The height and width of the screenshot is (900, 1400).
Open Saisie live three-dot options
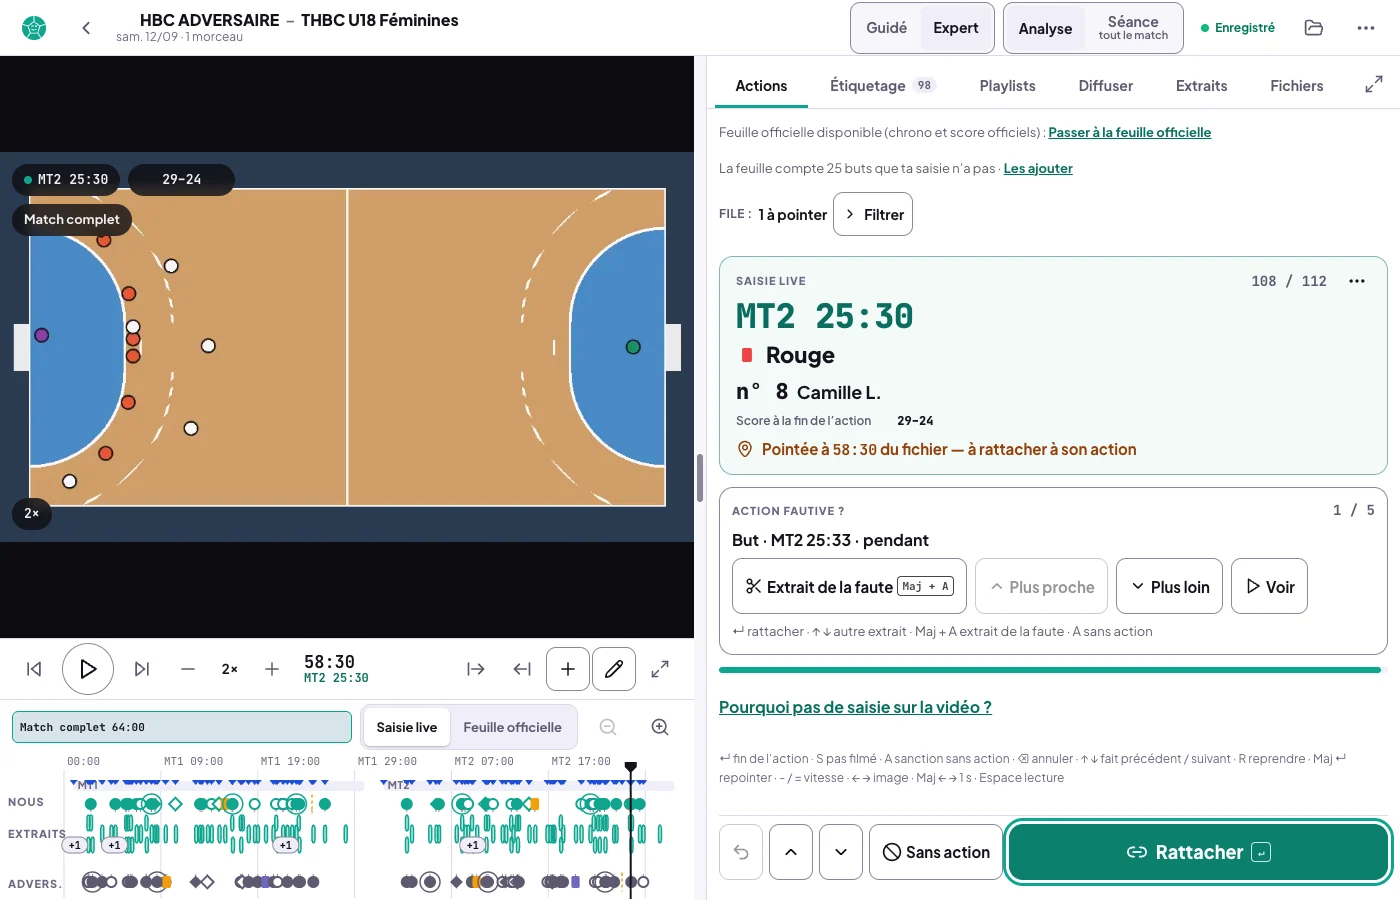tap(1357, 281)
